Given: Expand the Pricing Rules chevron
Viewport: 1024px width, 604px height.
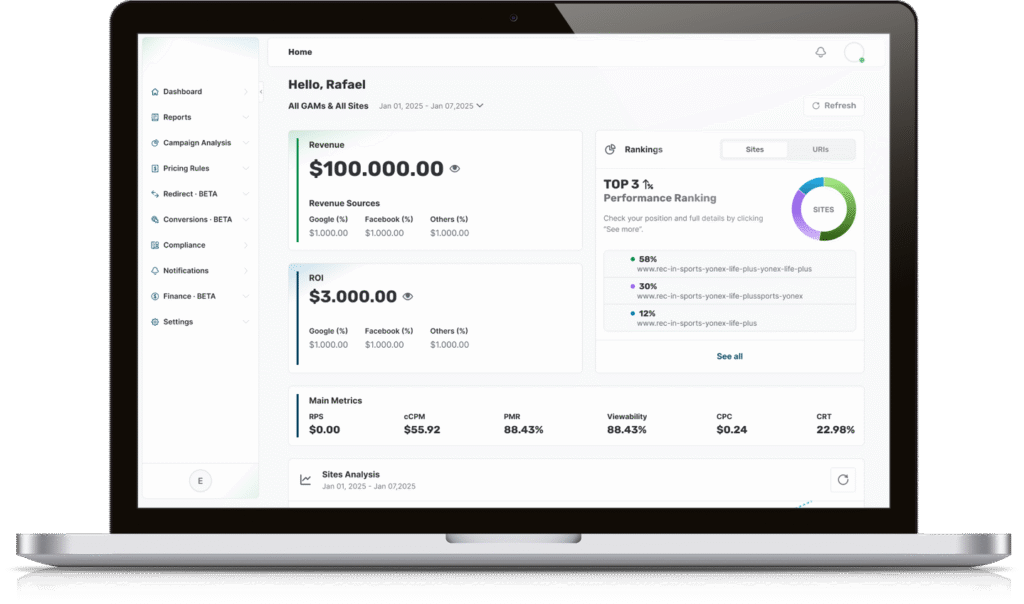Looking at the screenshot, I should click(246, 169).
